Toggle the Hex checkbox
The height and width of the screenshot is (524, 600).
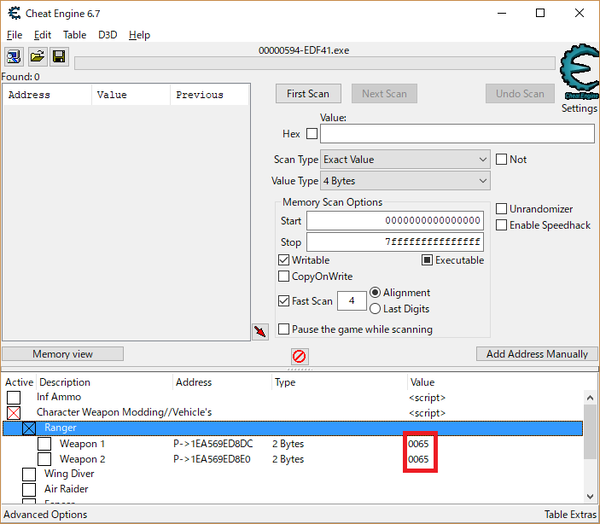tap(312, 134)
